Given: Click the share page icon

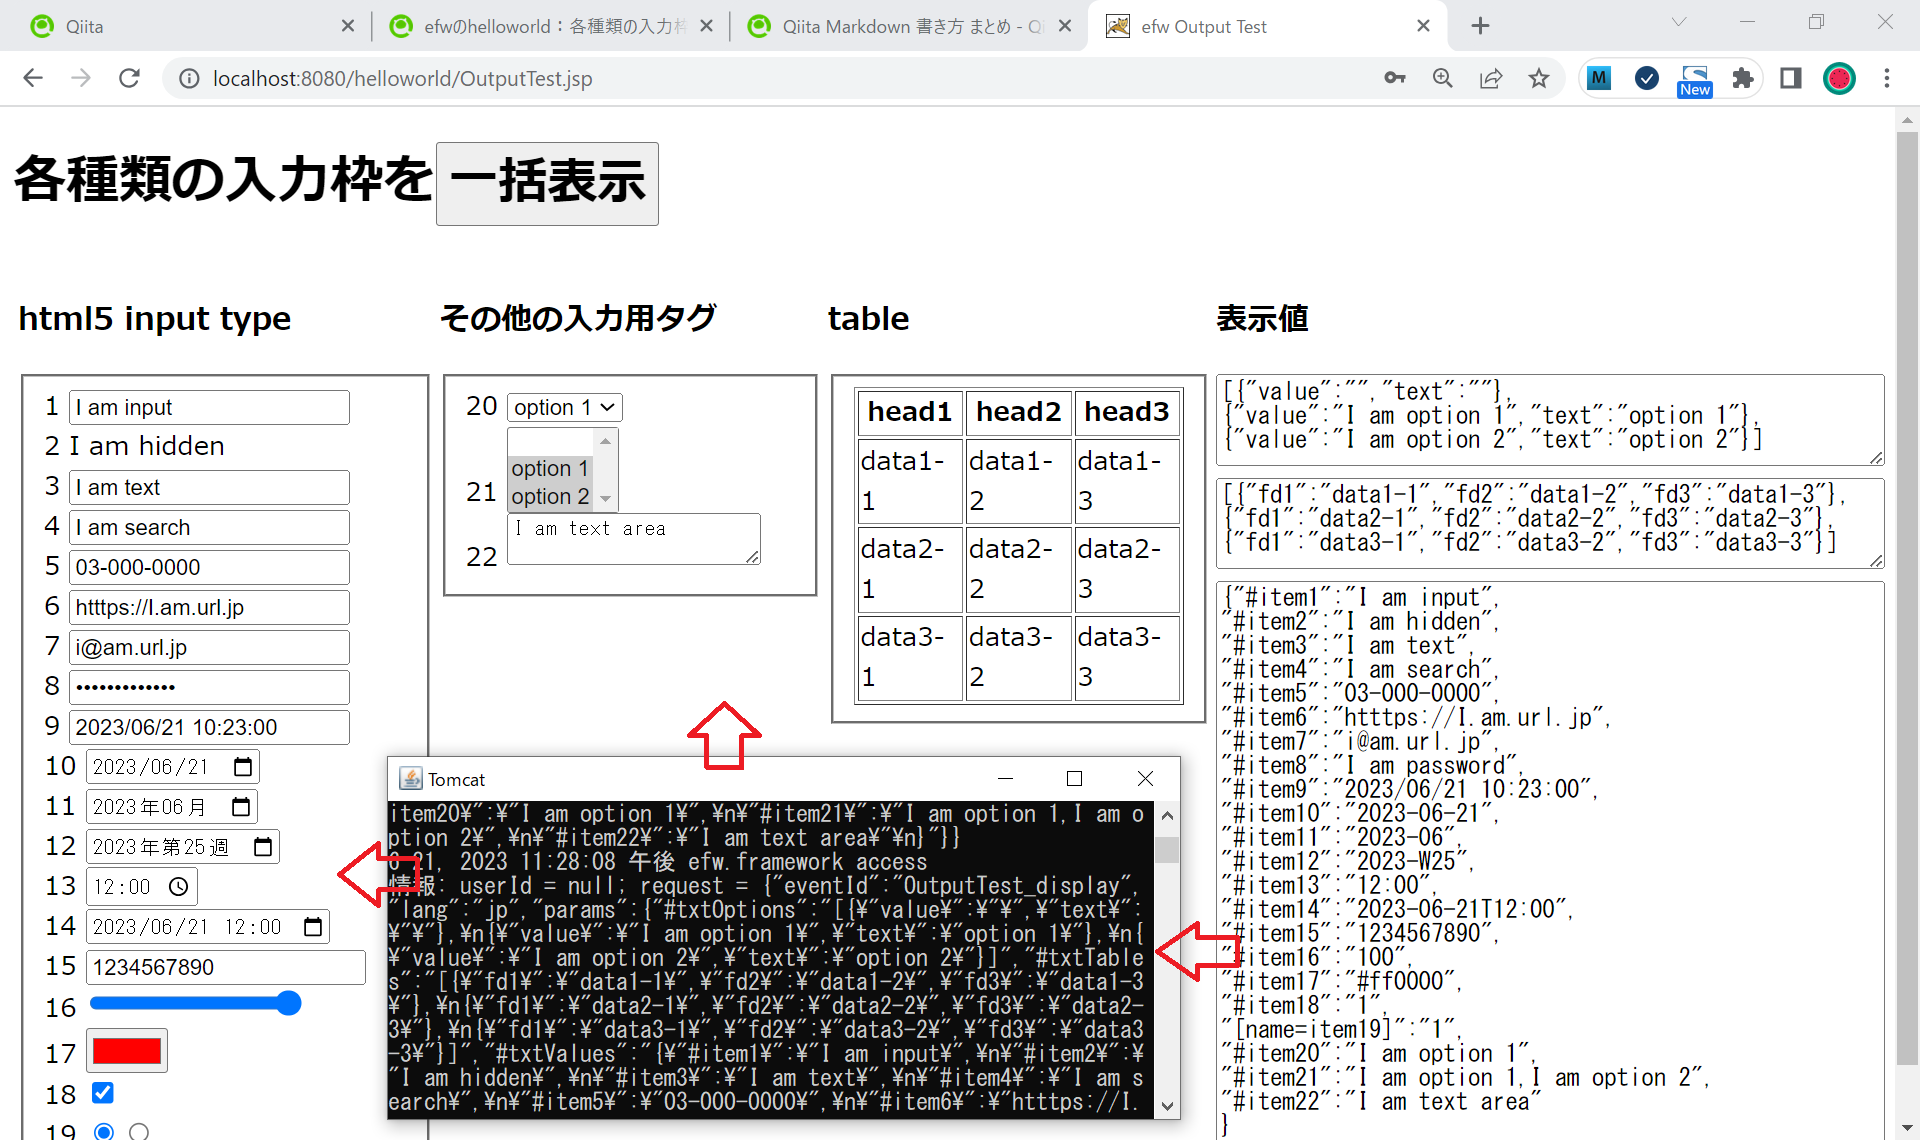Looking at the screenshot, I should pyautogui.click(x=1491, y=78).
